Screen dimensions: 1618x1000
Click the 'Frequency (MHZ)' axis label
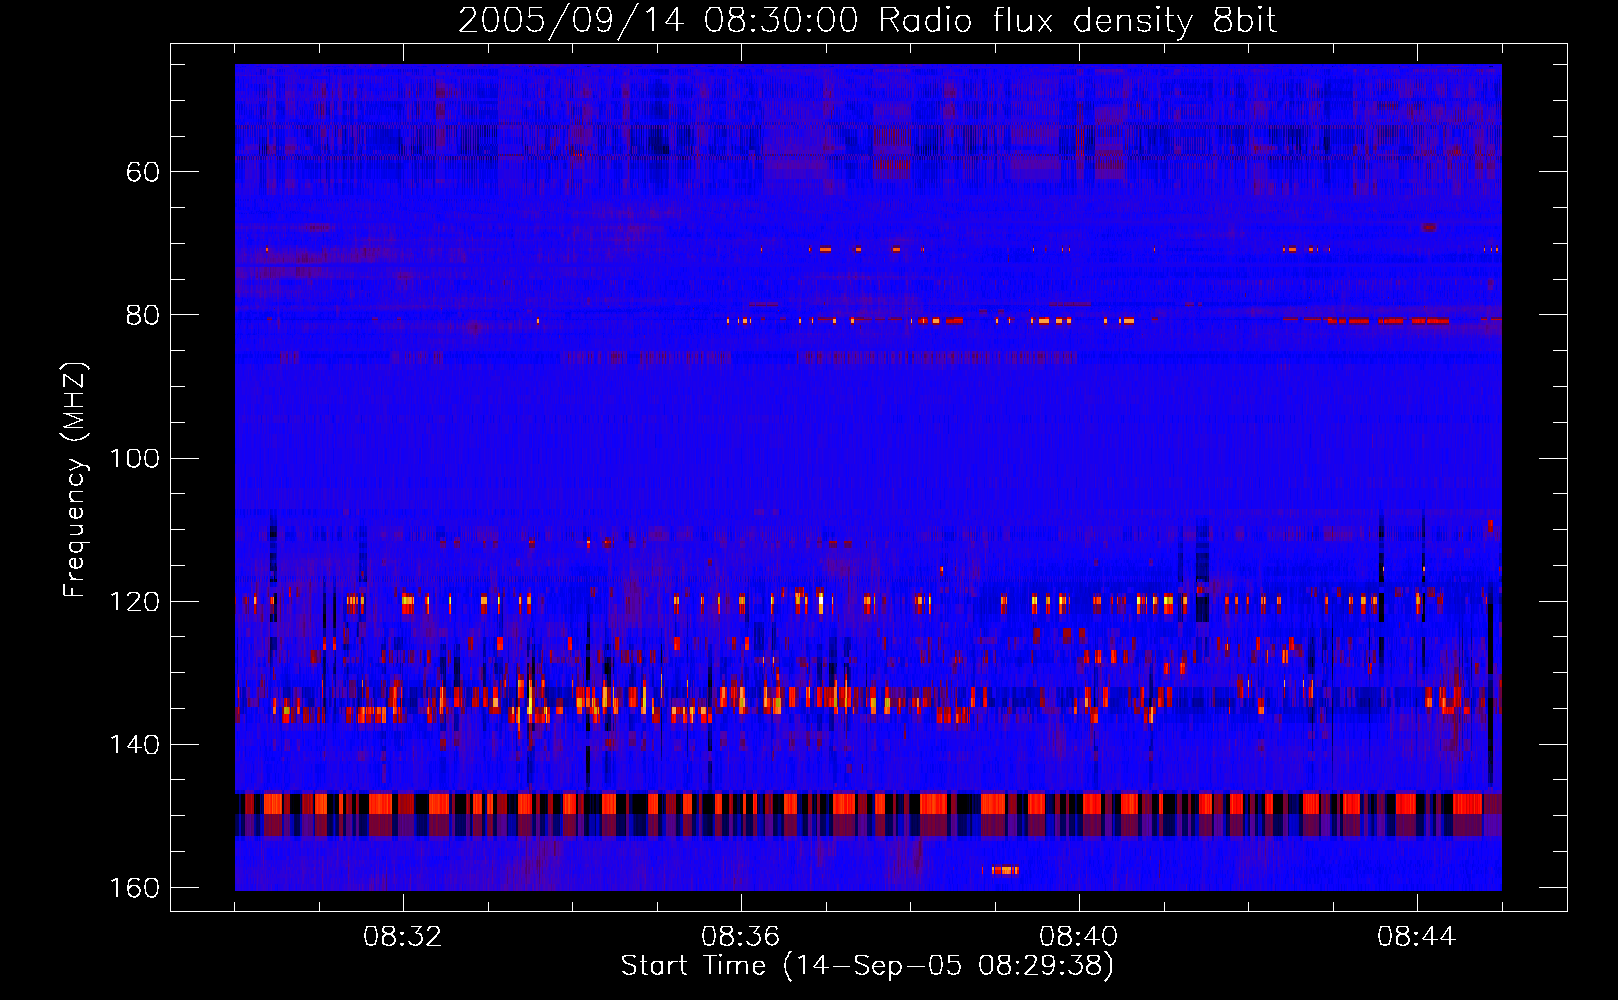pyautogui.click(x=75, y=479)
